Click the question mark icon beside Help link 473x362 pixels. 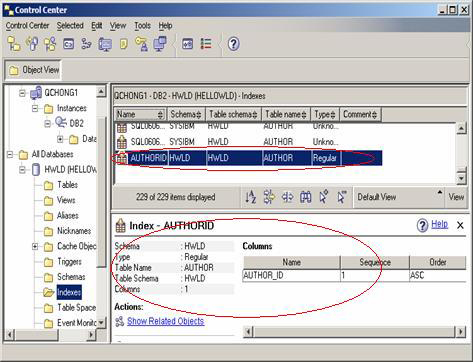point(422,225)
